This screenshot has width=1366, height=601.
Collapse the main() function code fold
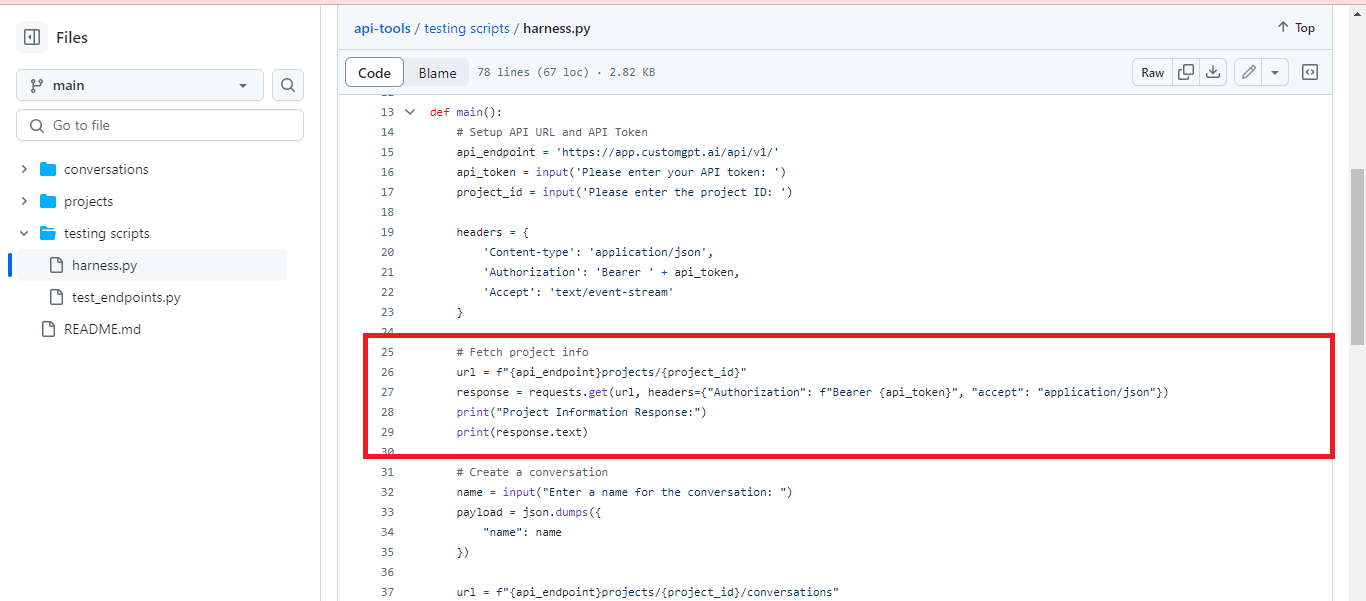[410, 111]
